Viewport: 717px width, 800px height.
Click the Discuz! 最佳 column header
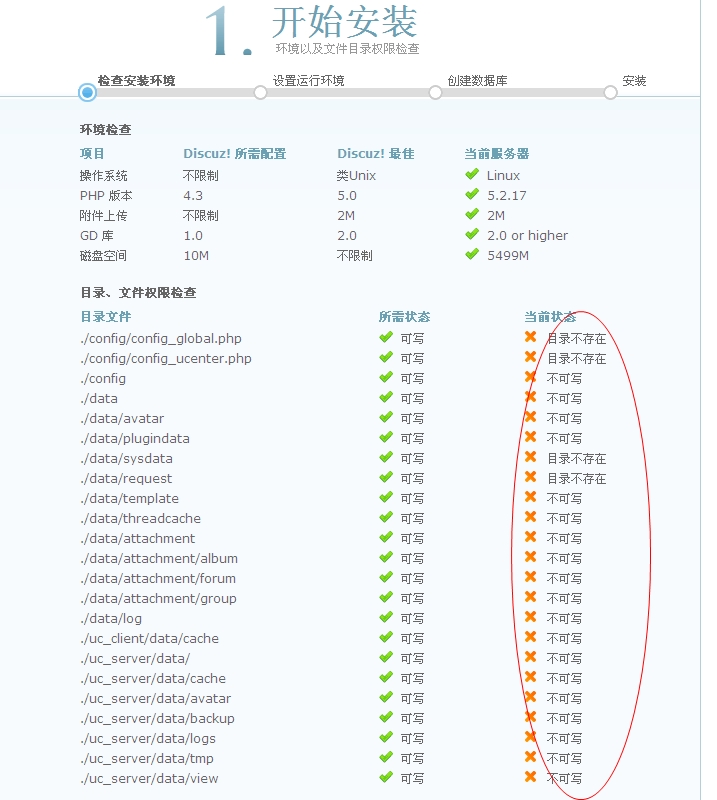[376, 154]
